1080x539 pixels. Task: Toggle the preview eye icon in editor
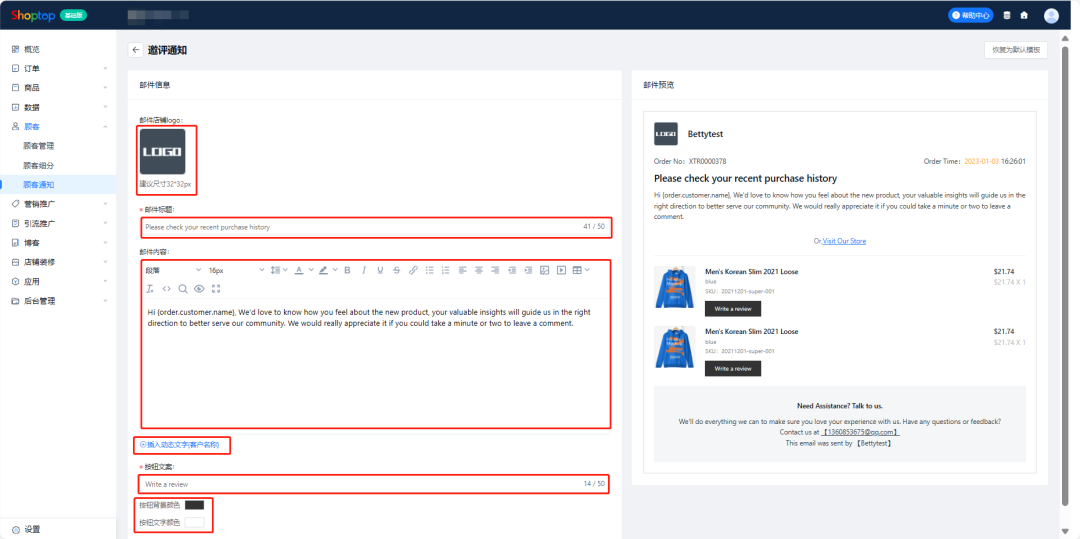pyautogui.click(x=199, y=289)
